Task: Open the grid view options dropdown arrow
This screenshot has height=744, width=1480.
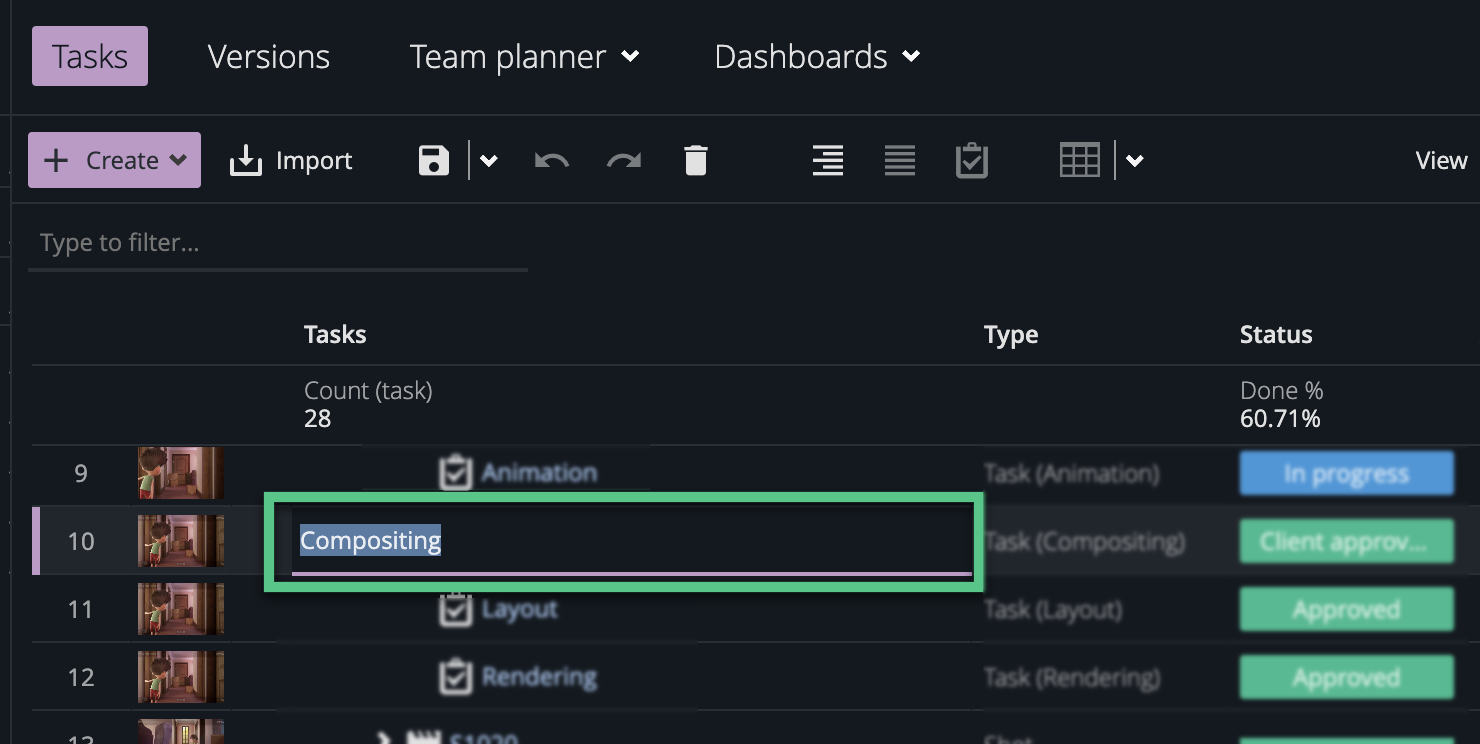Action: (1135, 161)
